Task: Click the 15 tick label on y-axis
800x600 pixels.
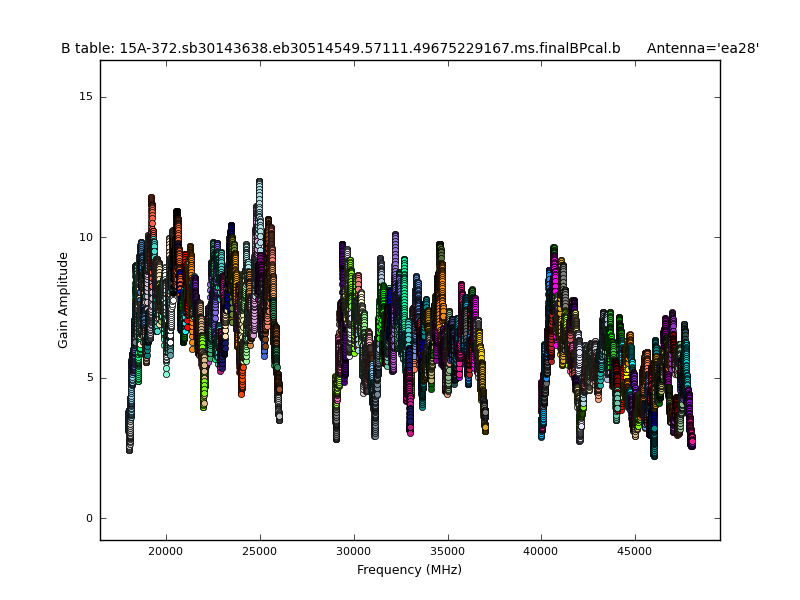Action: (x=85, y=97)
